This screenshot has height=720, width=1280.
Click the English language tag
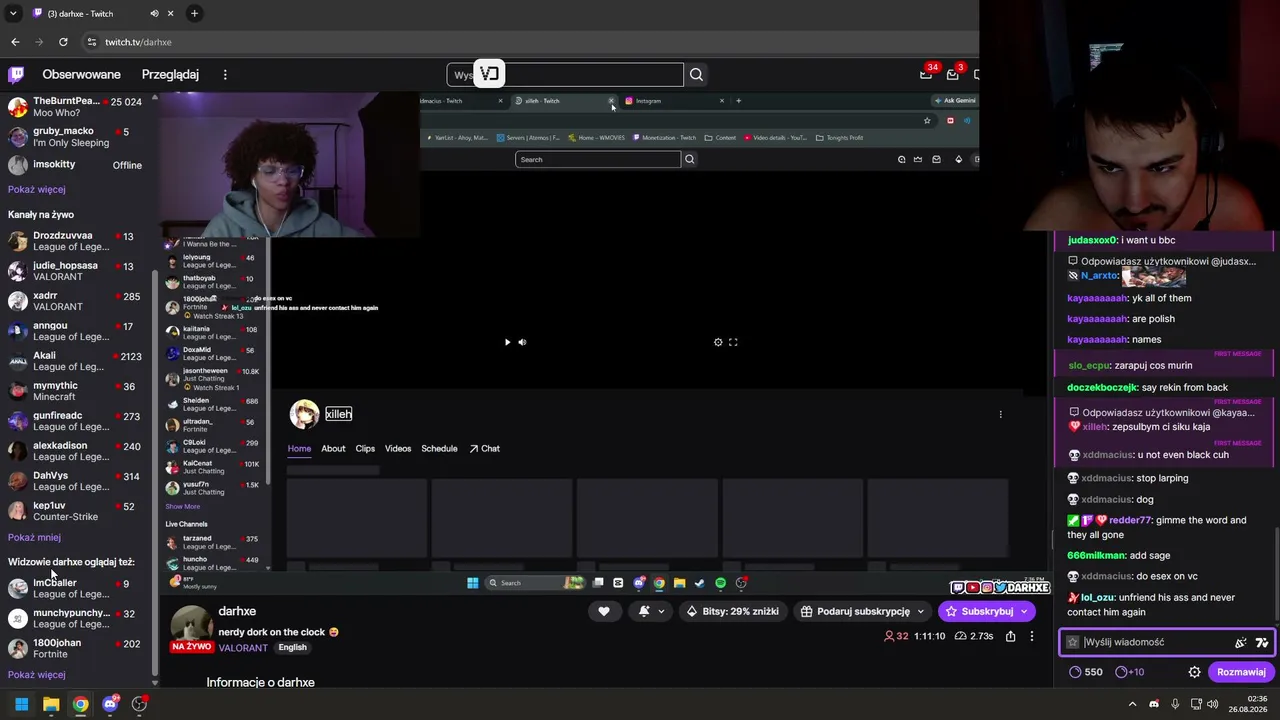point(292,647)
